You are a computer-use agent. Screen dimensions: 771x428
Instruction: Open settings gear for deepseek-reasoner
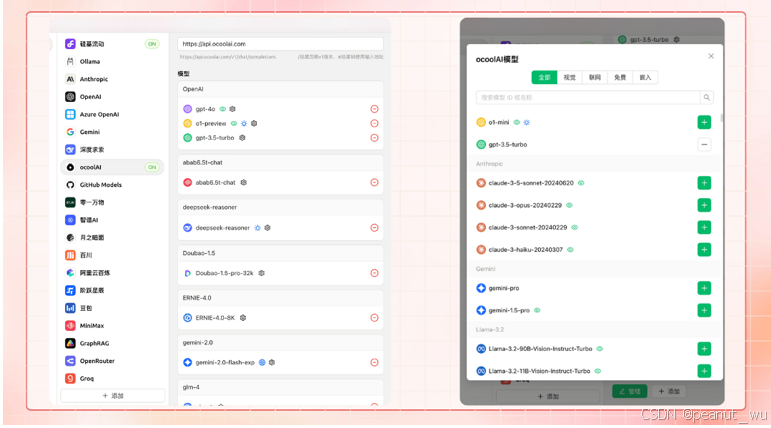pos(267,228)
